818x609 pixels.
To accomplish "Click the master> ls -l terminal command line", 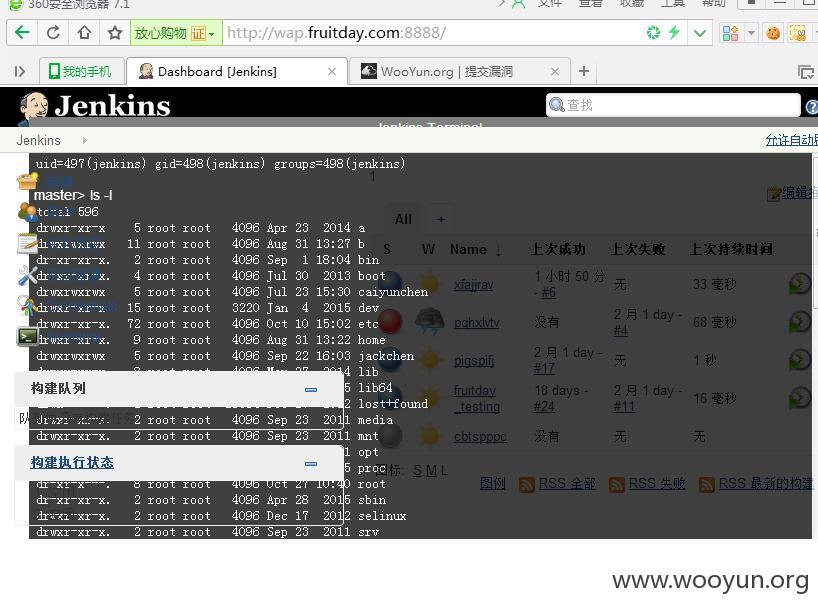I will (x=73, y=195).
